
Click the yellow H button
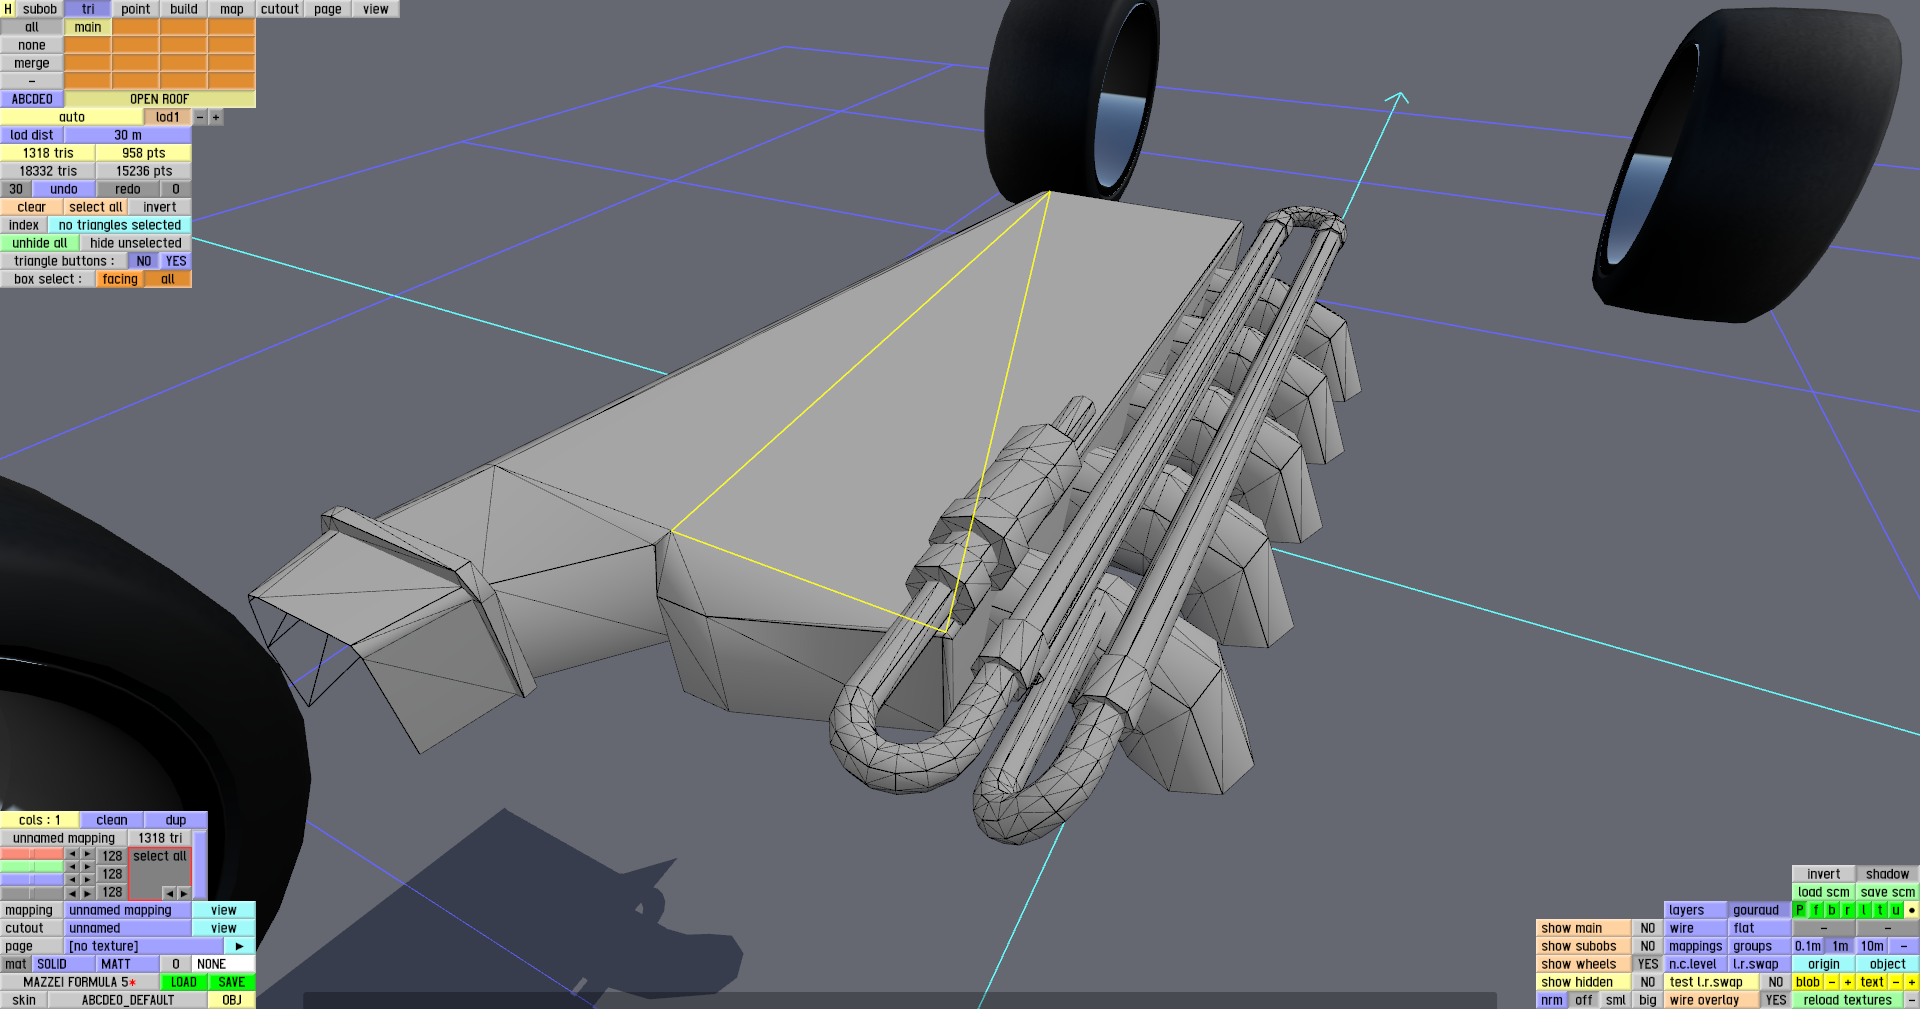tap(8, 9)
